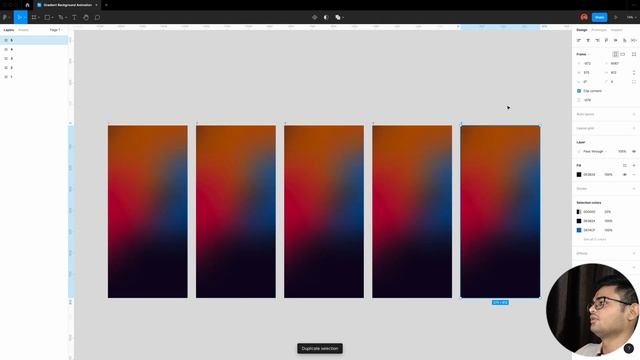The height and width of the screenshot is (360, 640).
Task: Select layer 4 in Layers panel
Action: 34,49
